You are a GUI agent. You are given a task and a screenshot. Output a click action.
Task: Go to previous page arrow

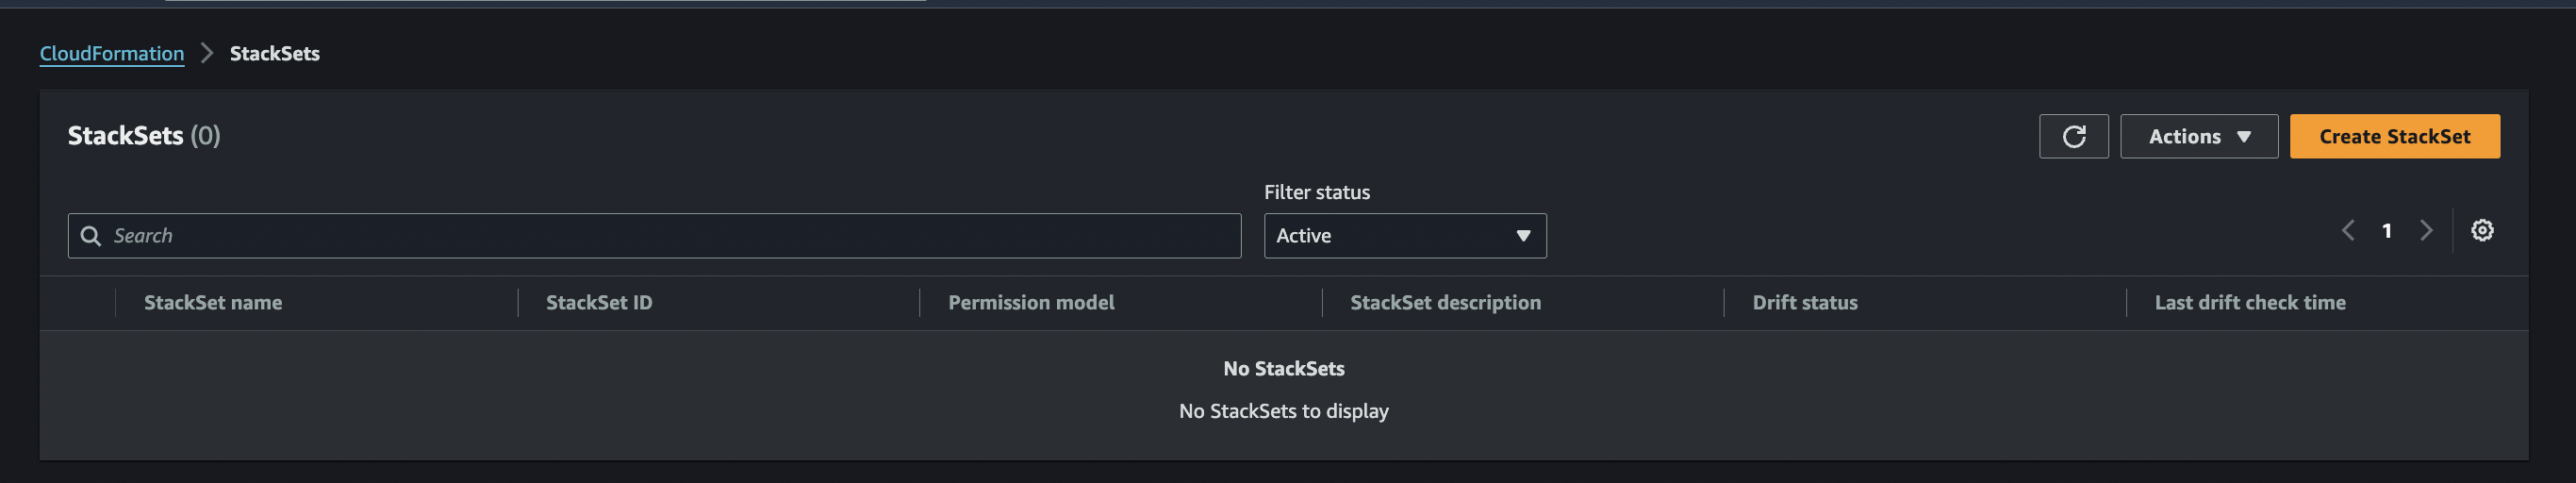pos(2347,231)
